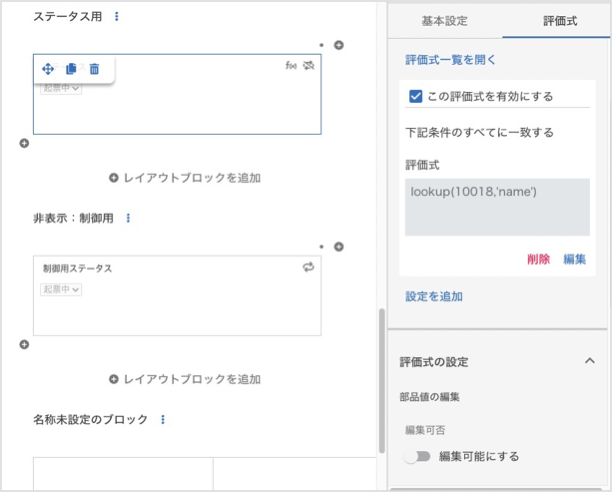The image size is (612, 492).
Task: Click the 下記条件のすべてに一致する text
Action: [x=480, y=133]
